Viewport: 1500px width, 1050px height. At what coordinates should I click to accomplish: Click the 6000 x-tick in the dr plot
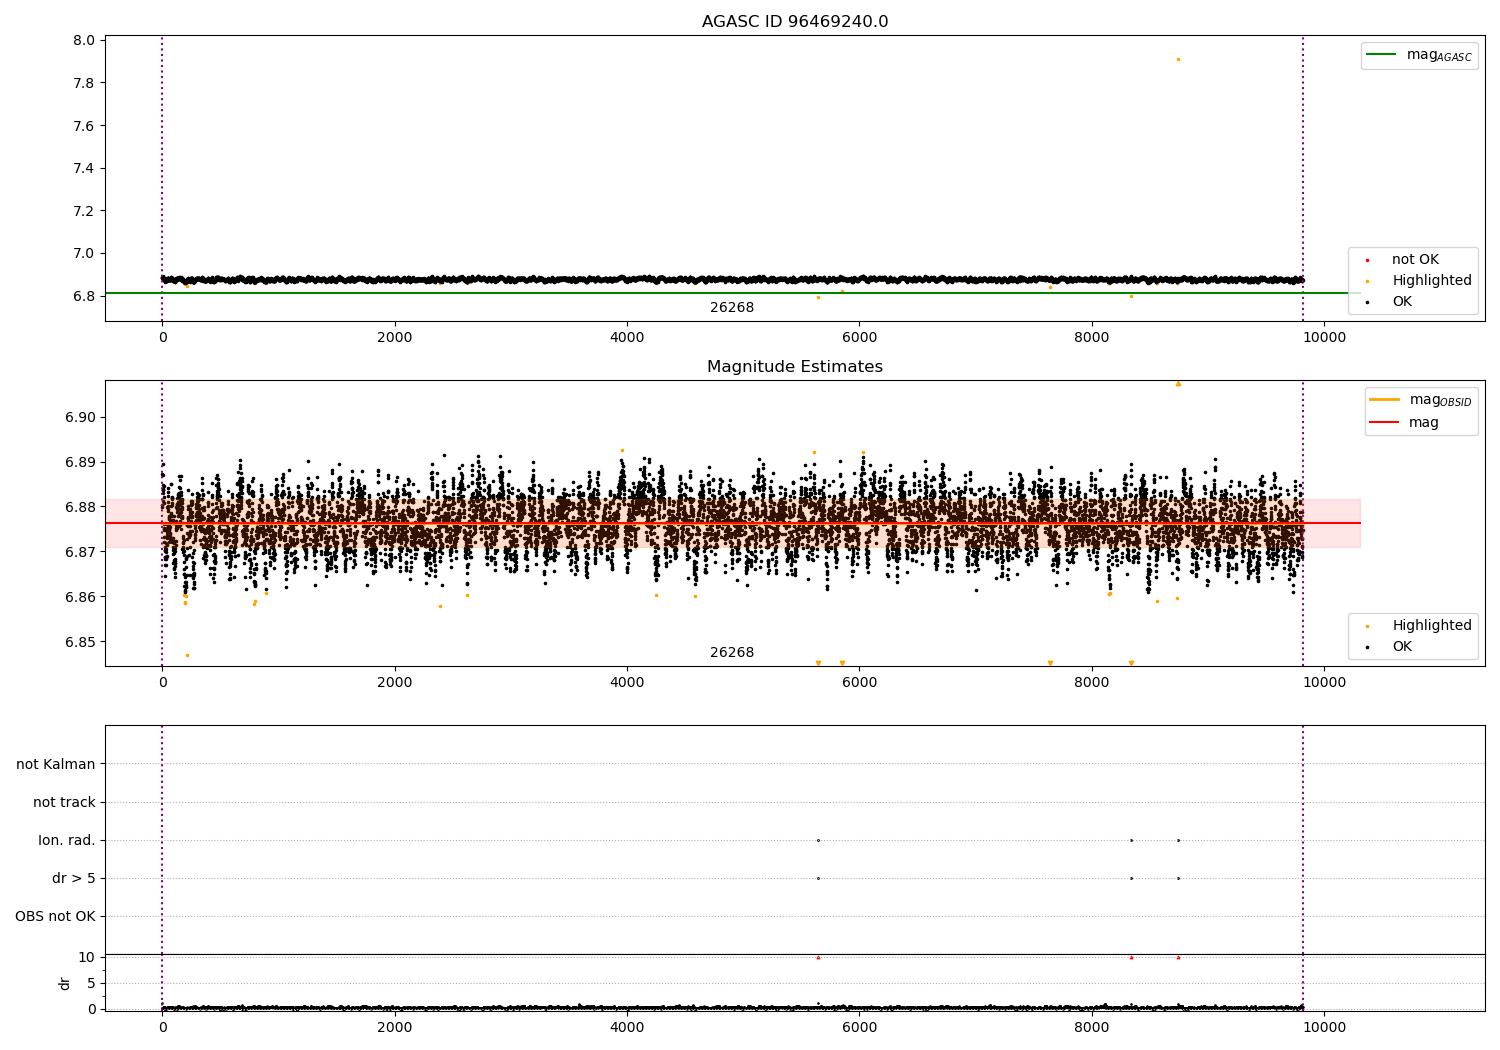coord(859,1027)
